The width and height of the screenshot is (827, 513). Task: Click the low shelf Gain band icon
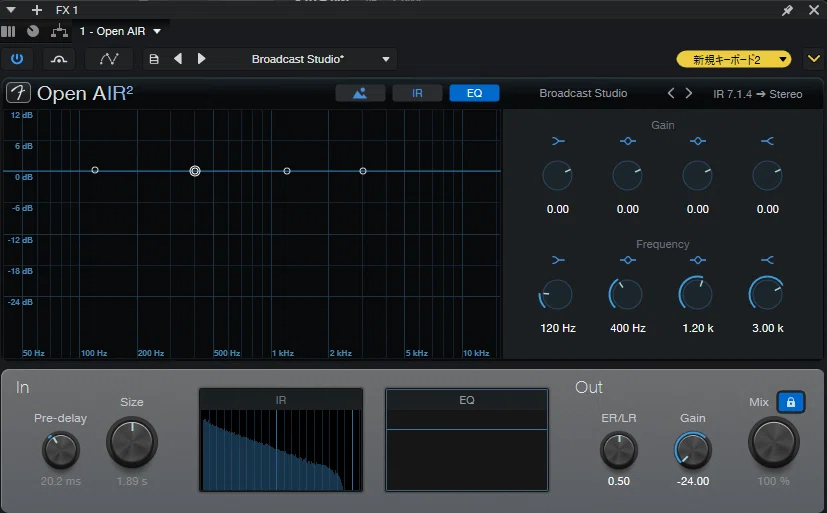[x=558, y=141]
